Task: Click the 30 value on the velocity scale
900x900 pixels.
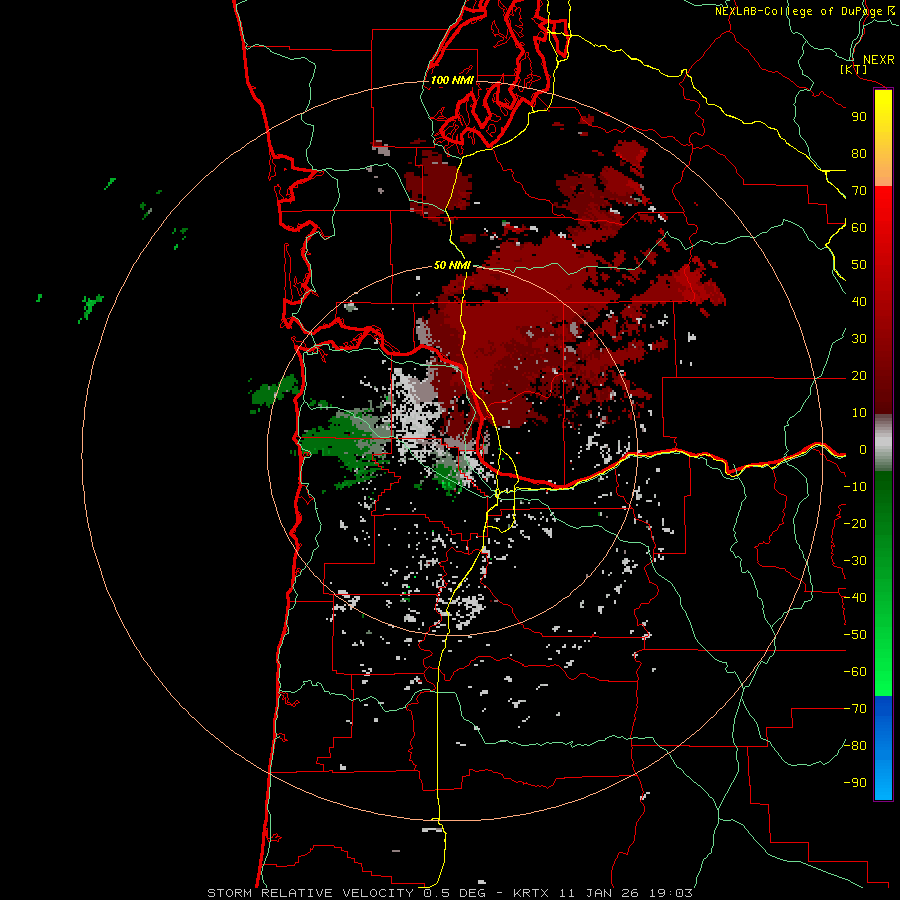Action: pos(859,339)
